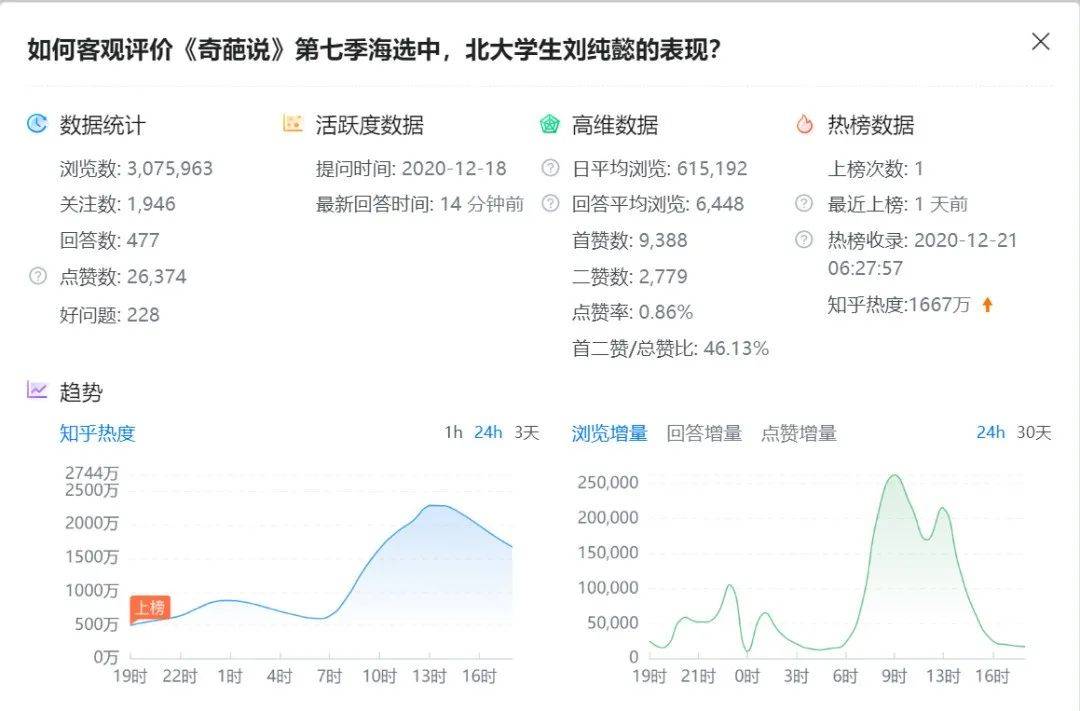Viewport: 1080px width, 711px height.
Task: Click help icon next to 回答平均浏览
Action: [550, 204]
